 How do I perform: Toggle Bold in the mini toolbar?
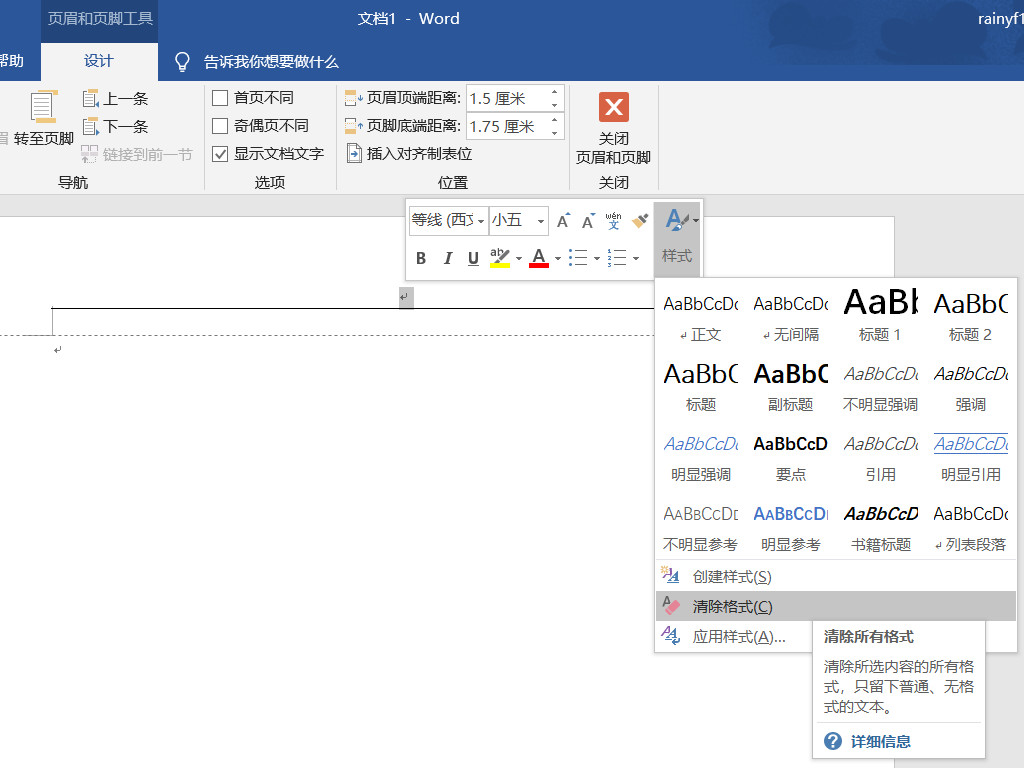(421, 258)
